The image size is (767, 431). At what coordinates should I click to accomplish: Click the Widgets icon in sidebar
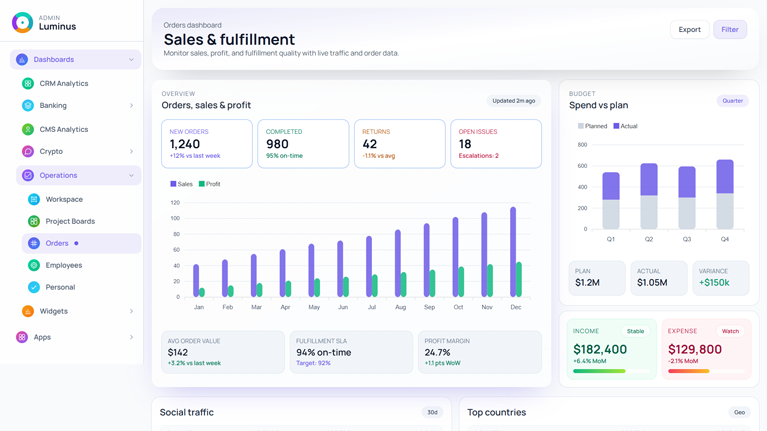tap(28, 312)
